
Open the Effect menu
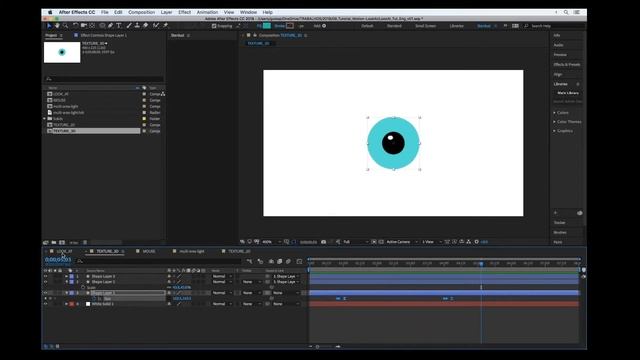coord(184,12)
